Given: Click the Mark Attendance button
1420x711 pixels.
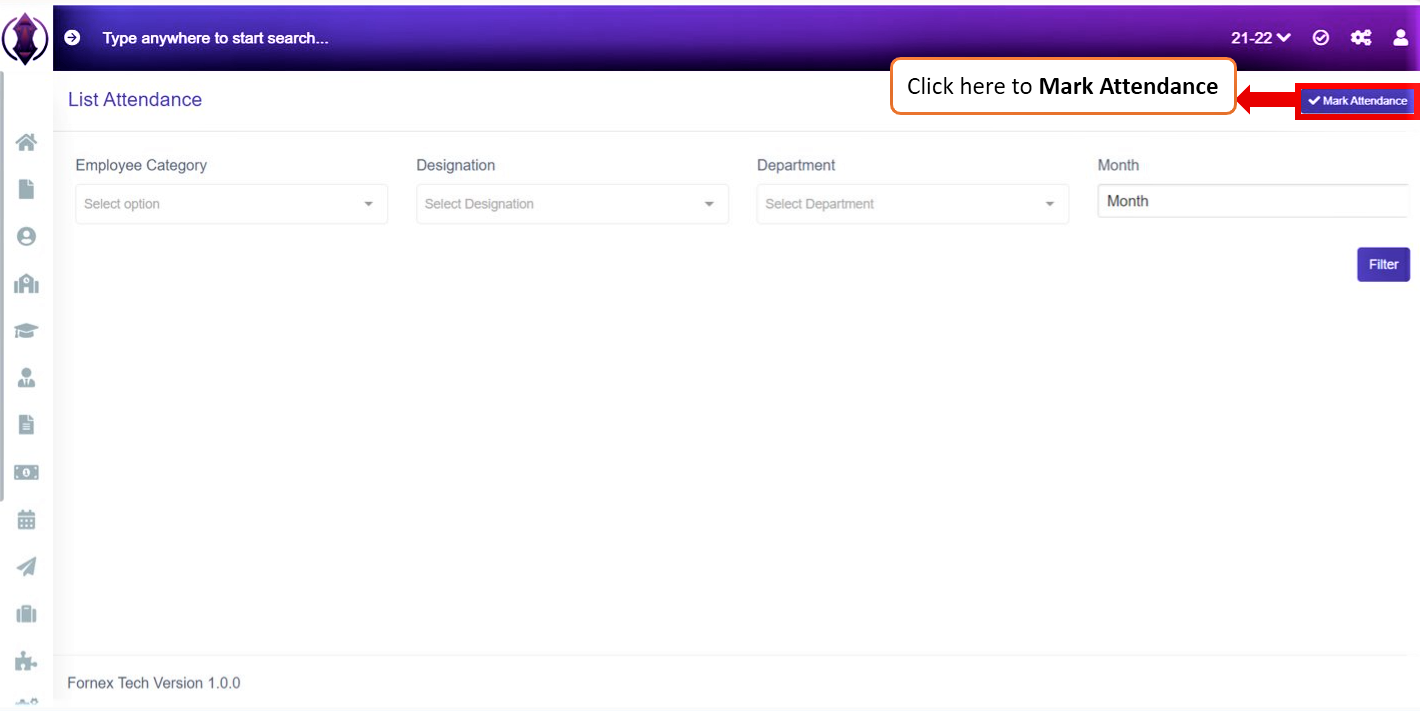Looking at the screenshot, I should [1357, 101].
